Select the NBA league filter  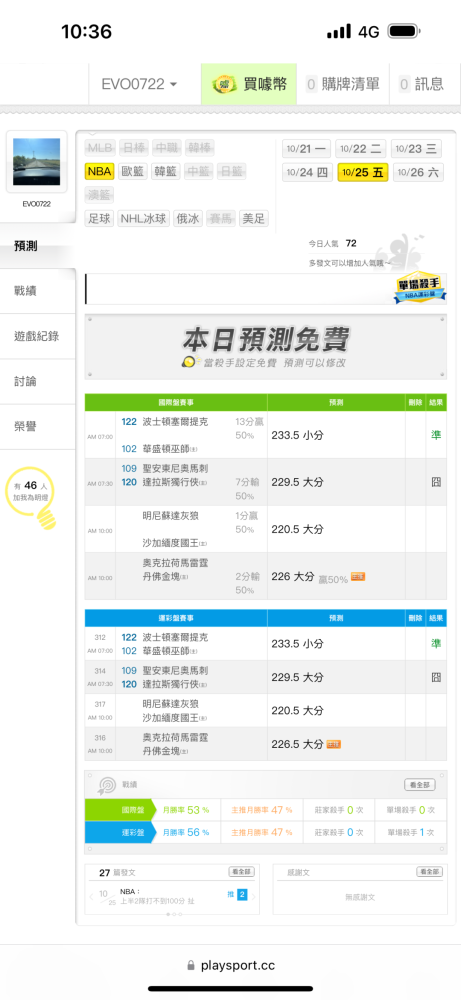(99, 171)
